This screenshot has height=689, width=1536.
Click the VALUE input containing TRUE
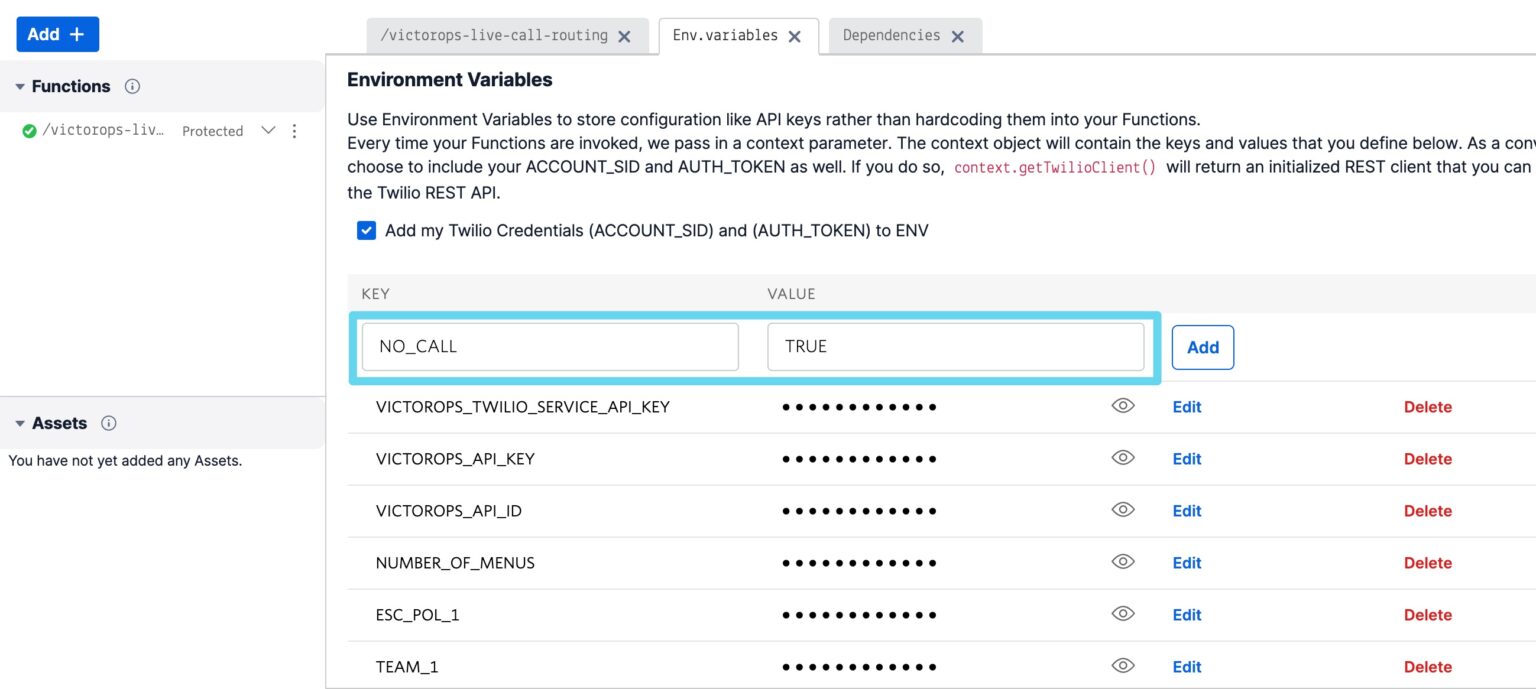coord(954,346)
